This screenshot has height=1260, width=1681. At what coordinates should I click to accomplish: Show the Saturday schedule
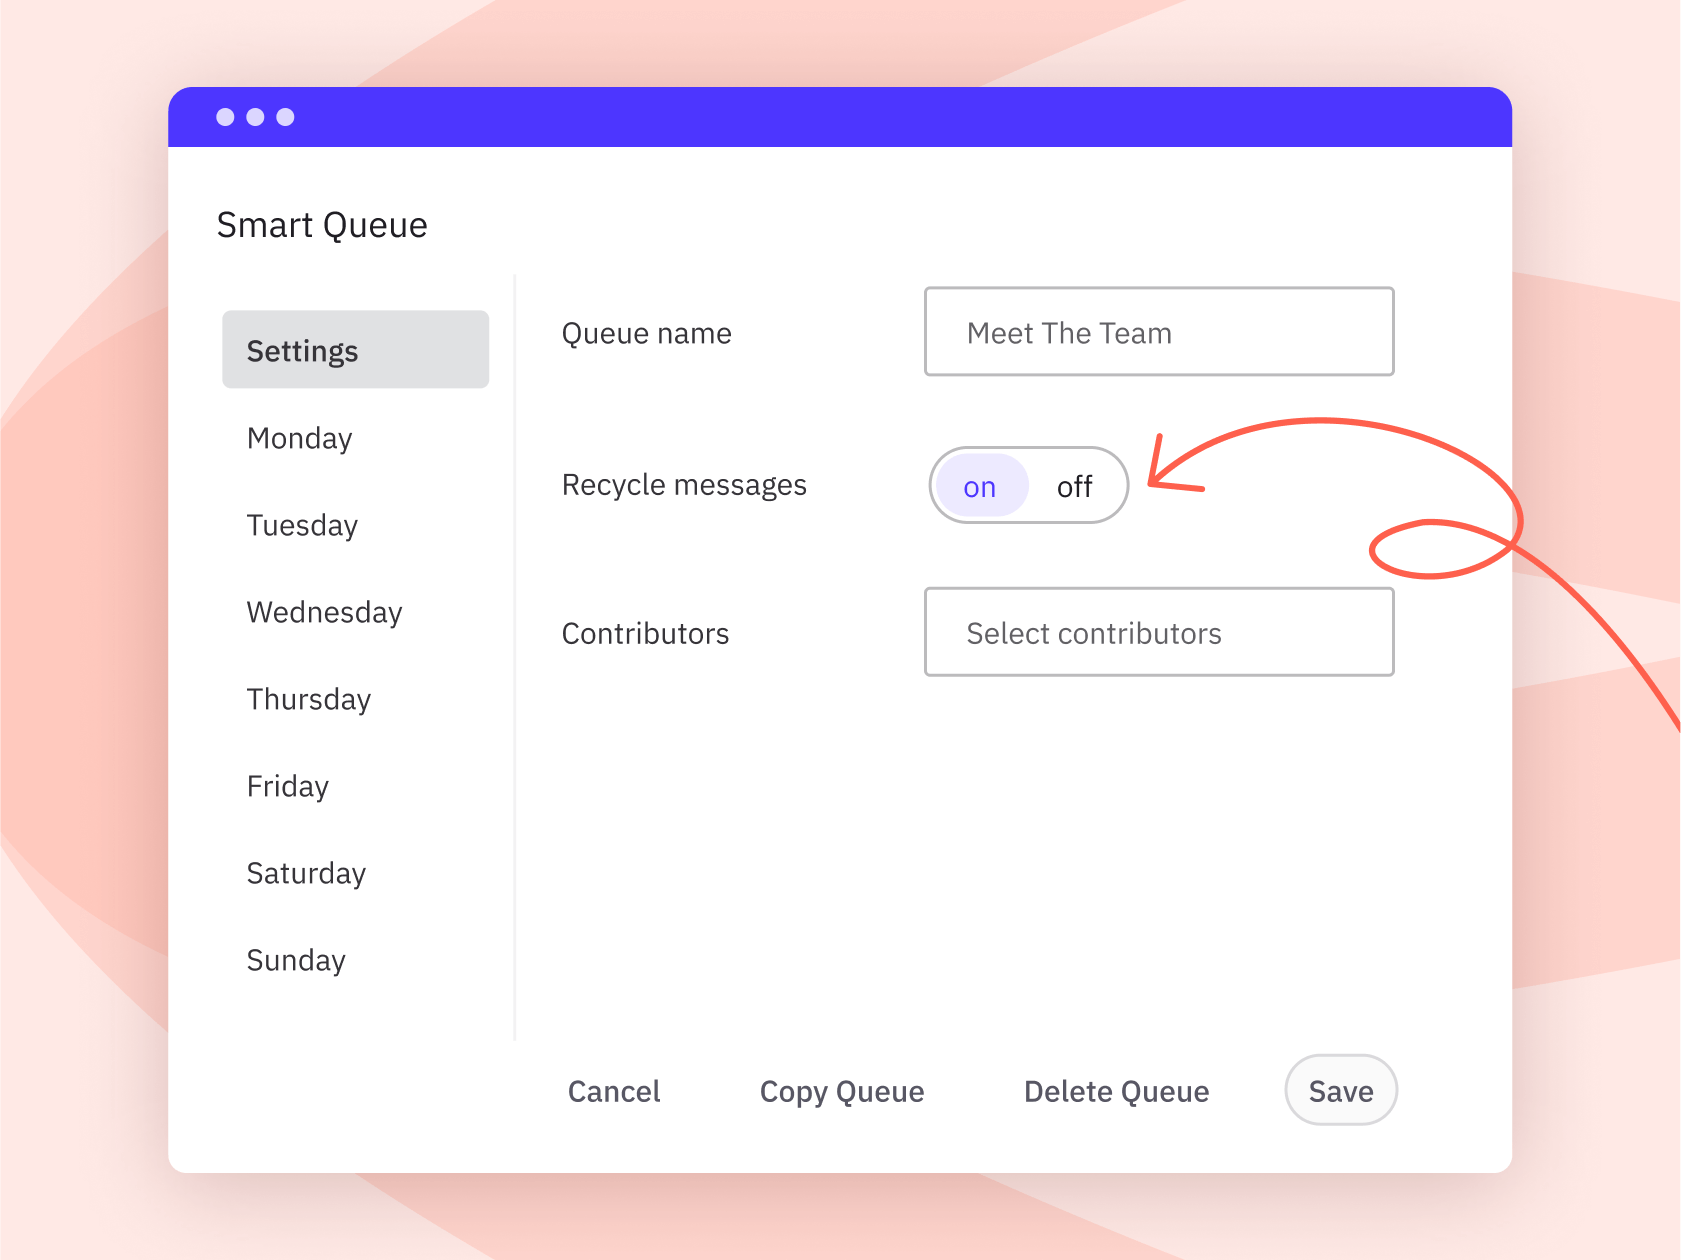pyautogui.click(x=306, y=873)
